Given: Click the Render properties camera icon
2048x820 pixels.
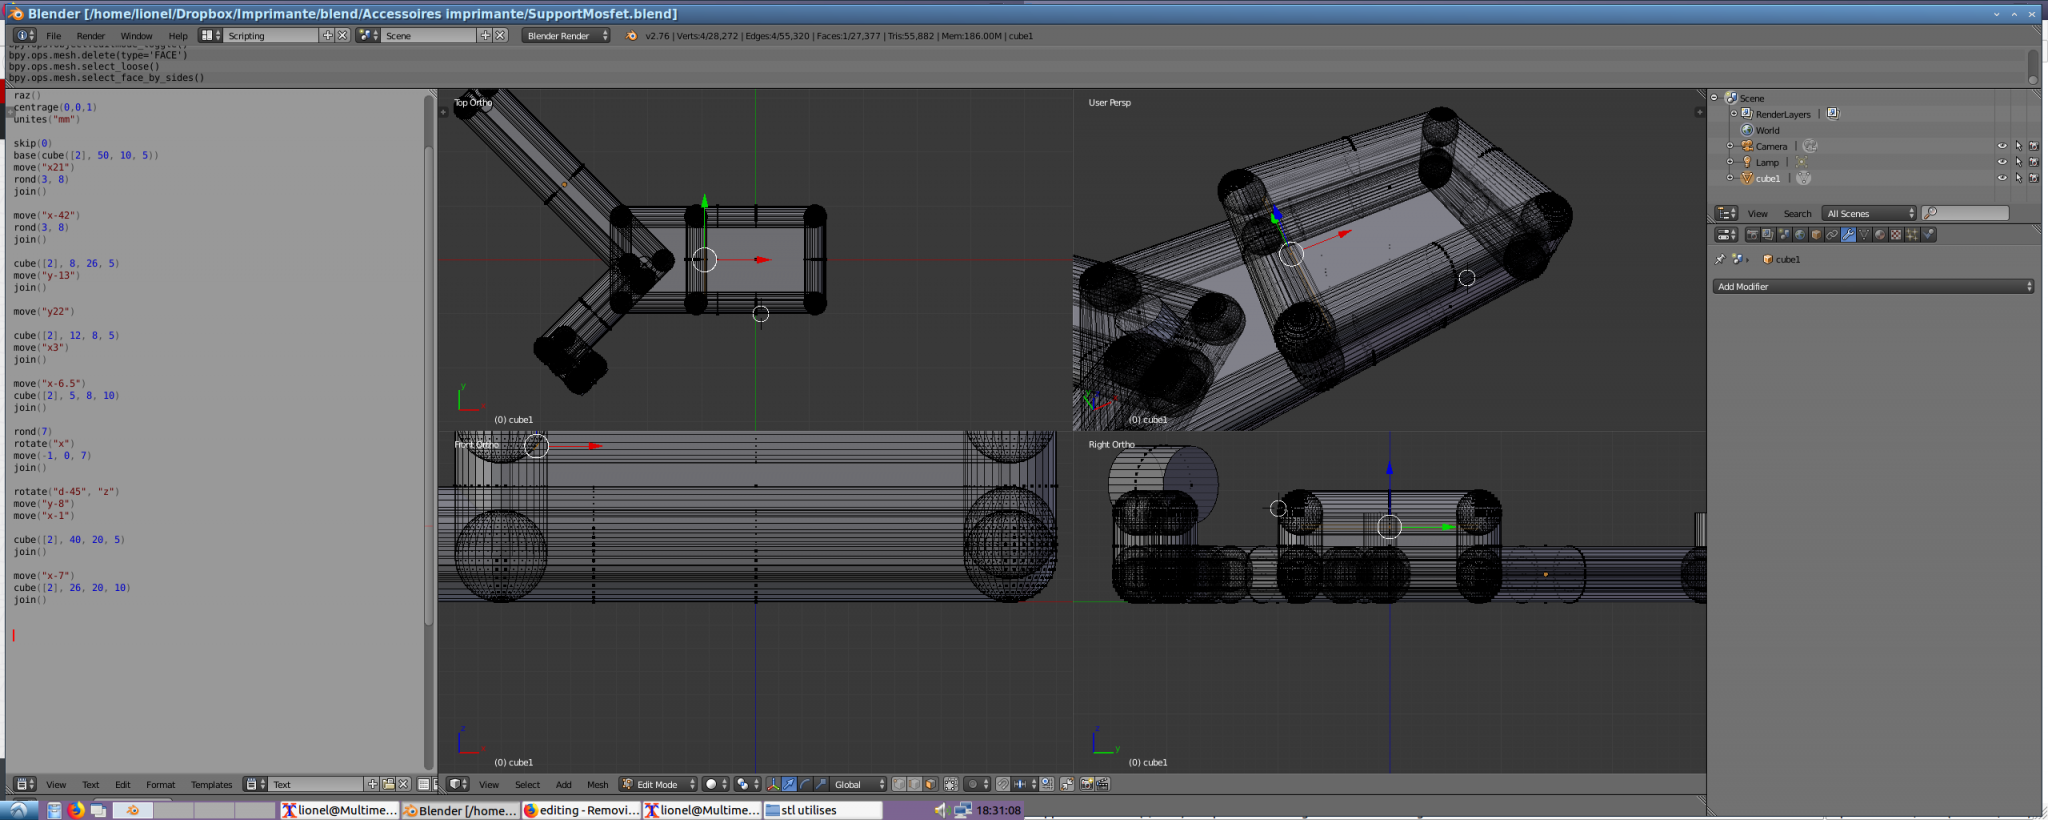Looking at the screenshot, I should tap(1752, 235).
